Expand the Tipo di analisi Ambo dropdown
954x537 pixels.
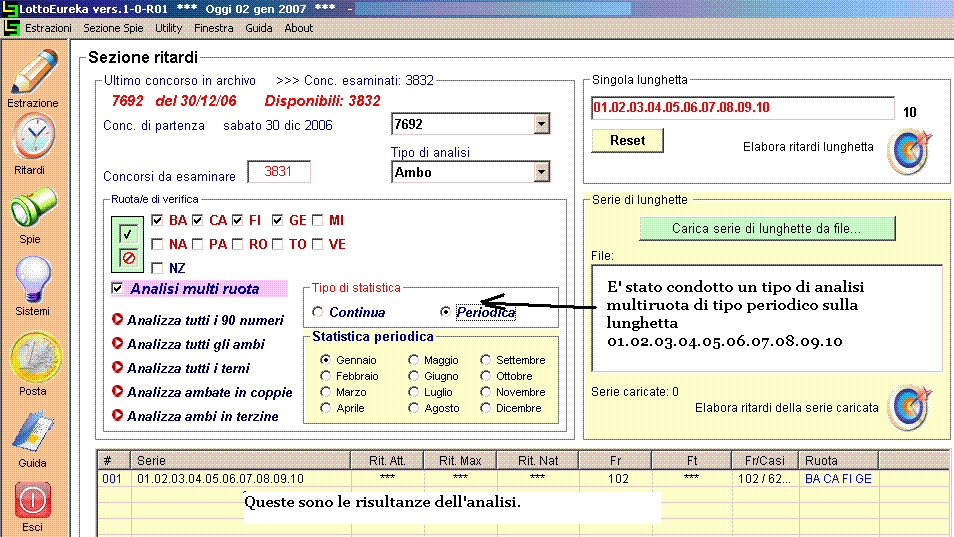(541, 173)
